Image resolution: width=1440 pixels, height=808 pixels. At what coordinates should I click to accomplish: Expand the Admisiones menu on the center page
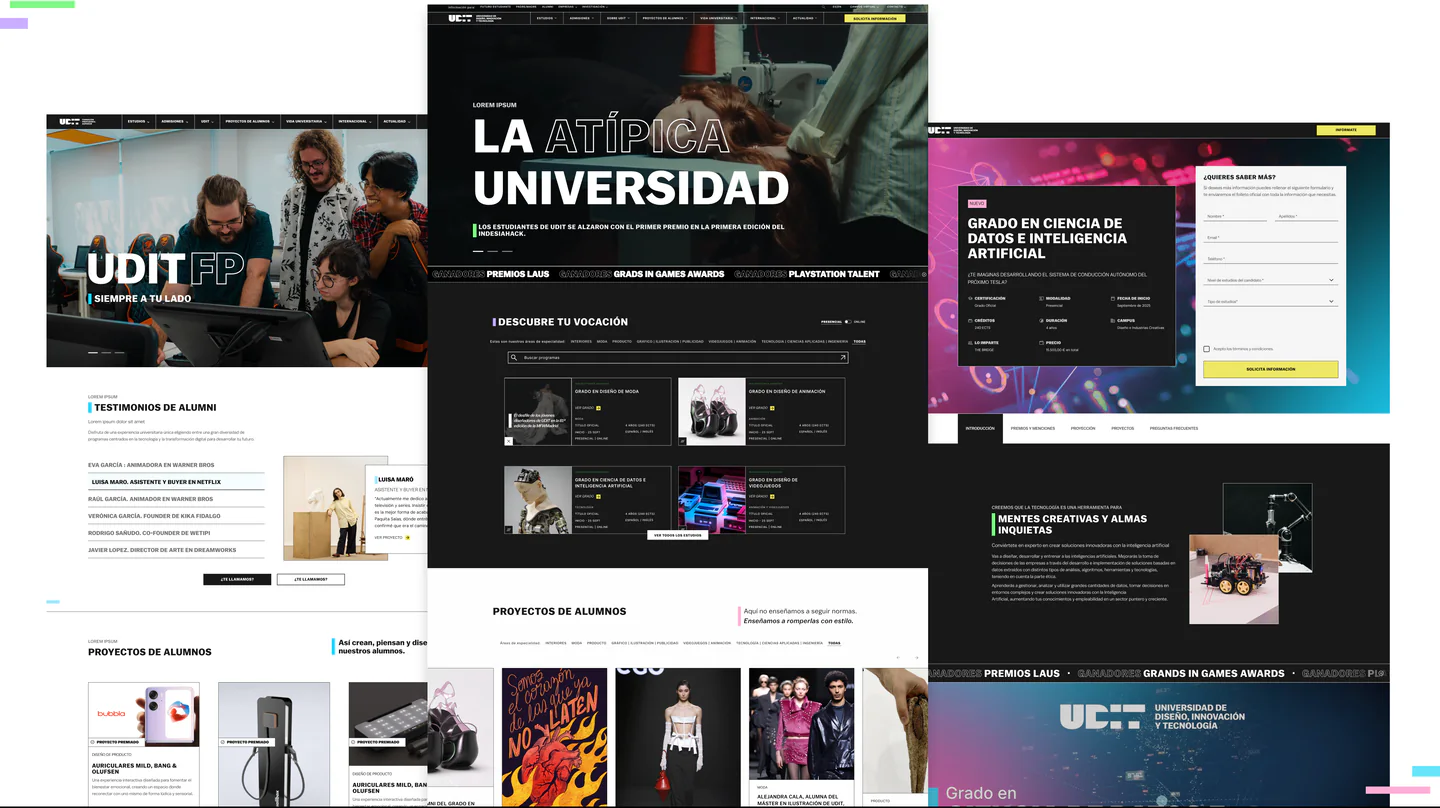coord(581,18)
